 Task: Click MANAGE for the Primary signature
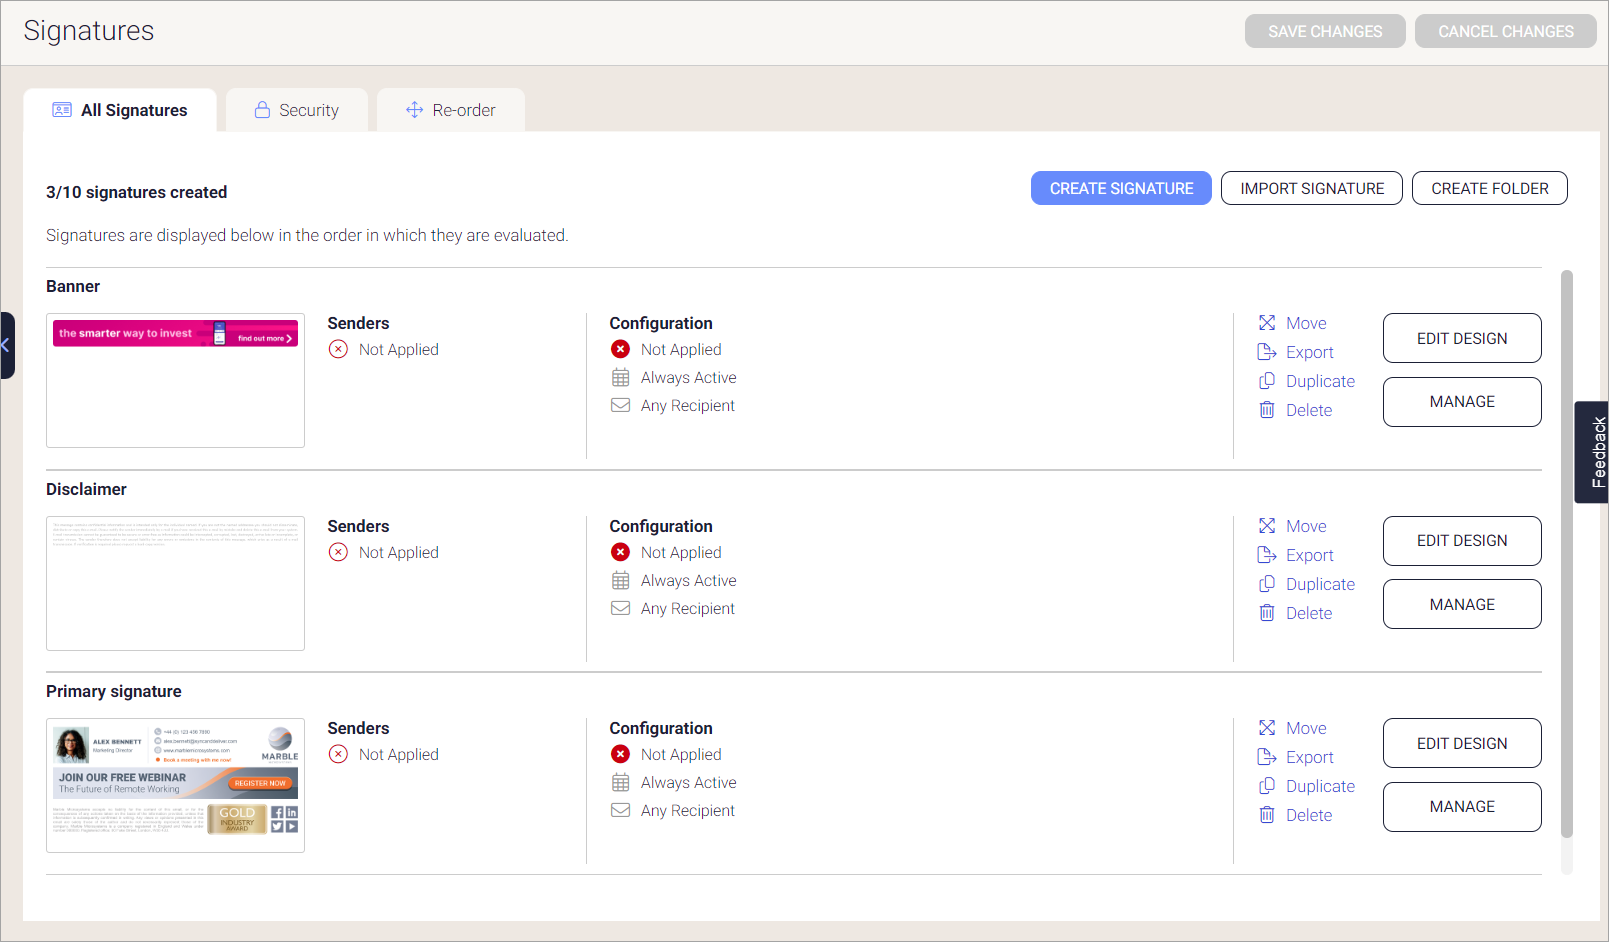(x=1461, y=807)
